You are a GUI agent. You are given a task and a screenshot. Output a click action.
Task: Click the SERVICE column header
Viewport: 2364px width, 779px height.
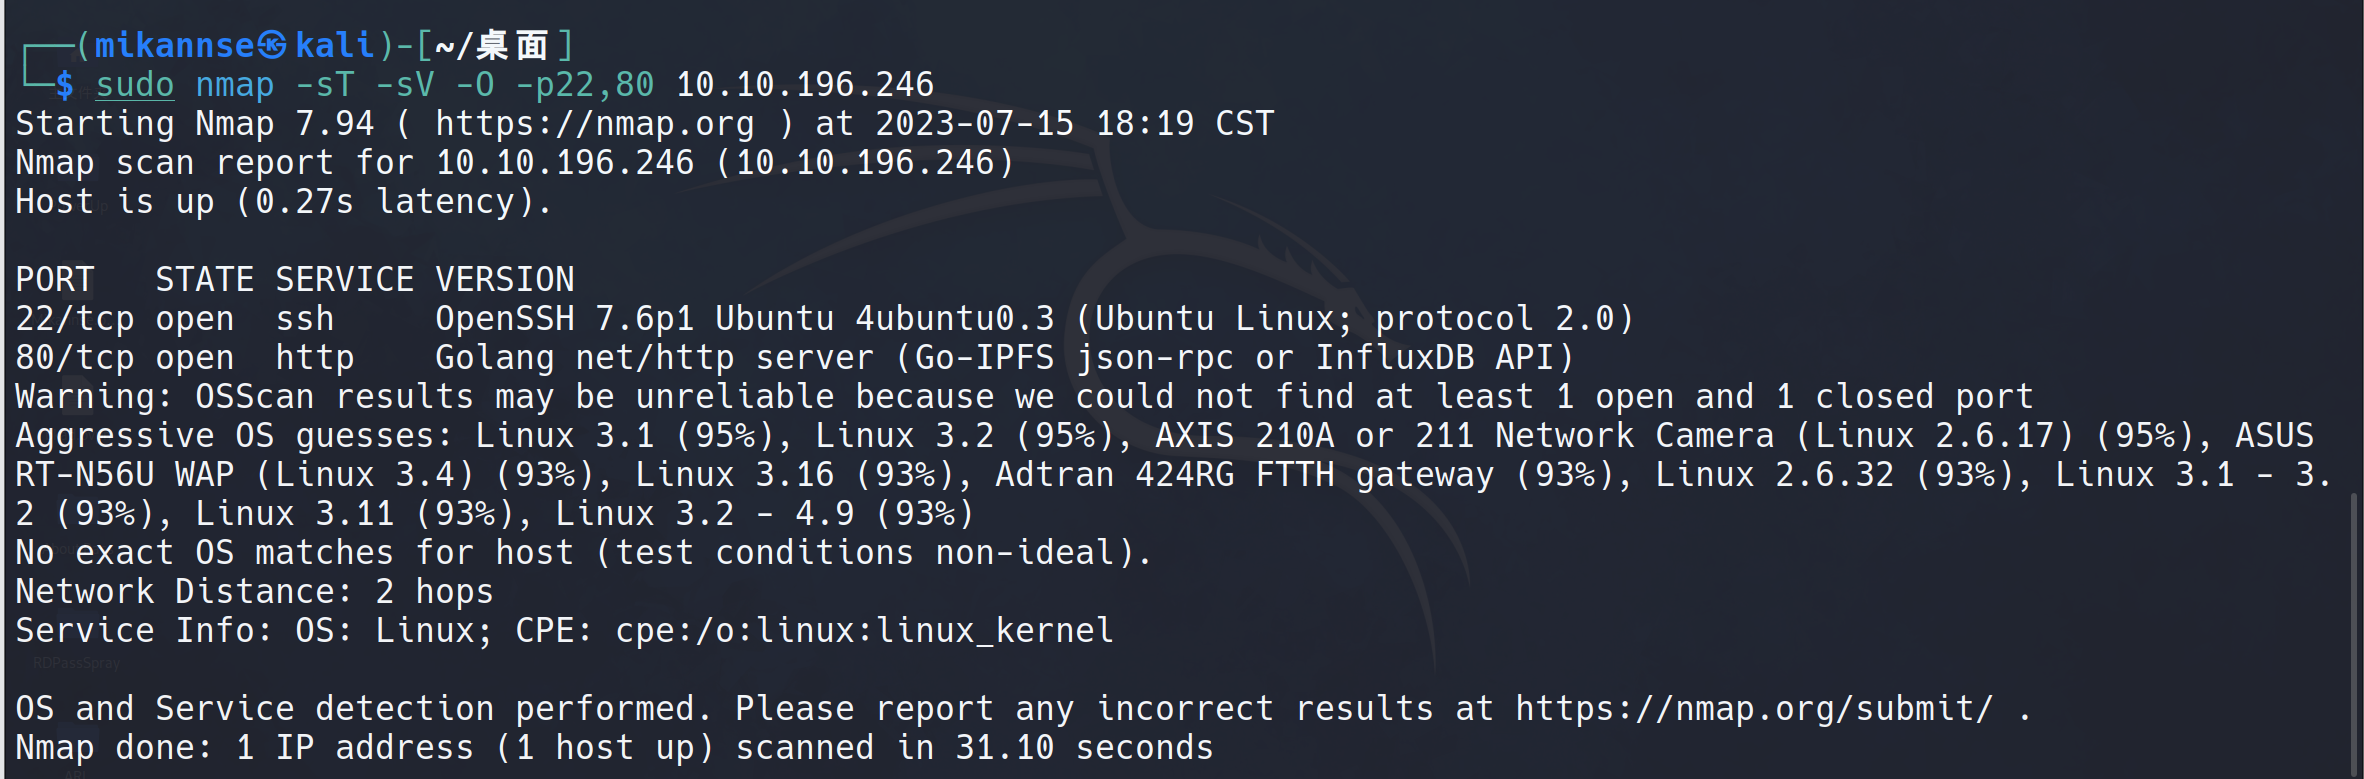345,280
